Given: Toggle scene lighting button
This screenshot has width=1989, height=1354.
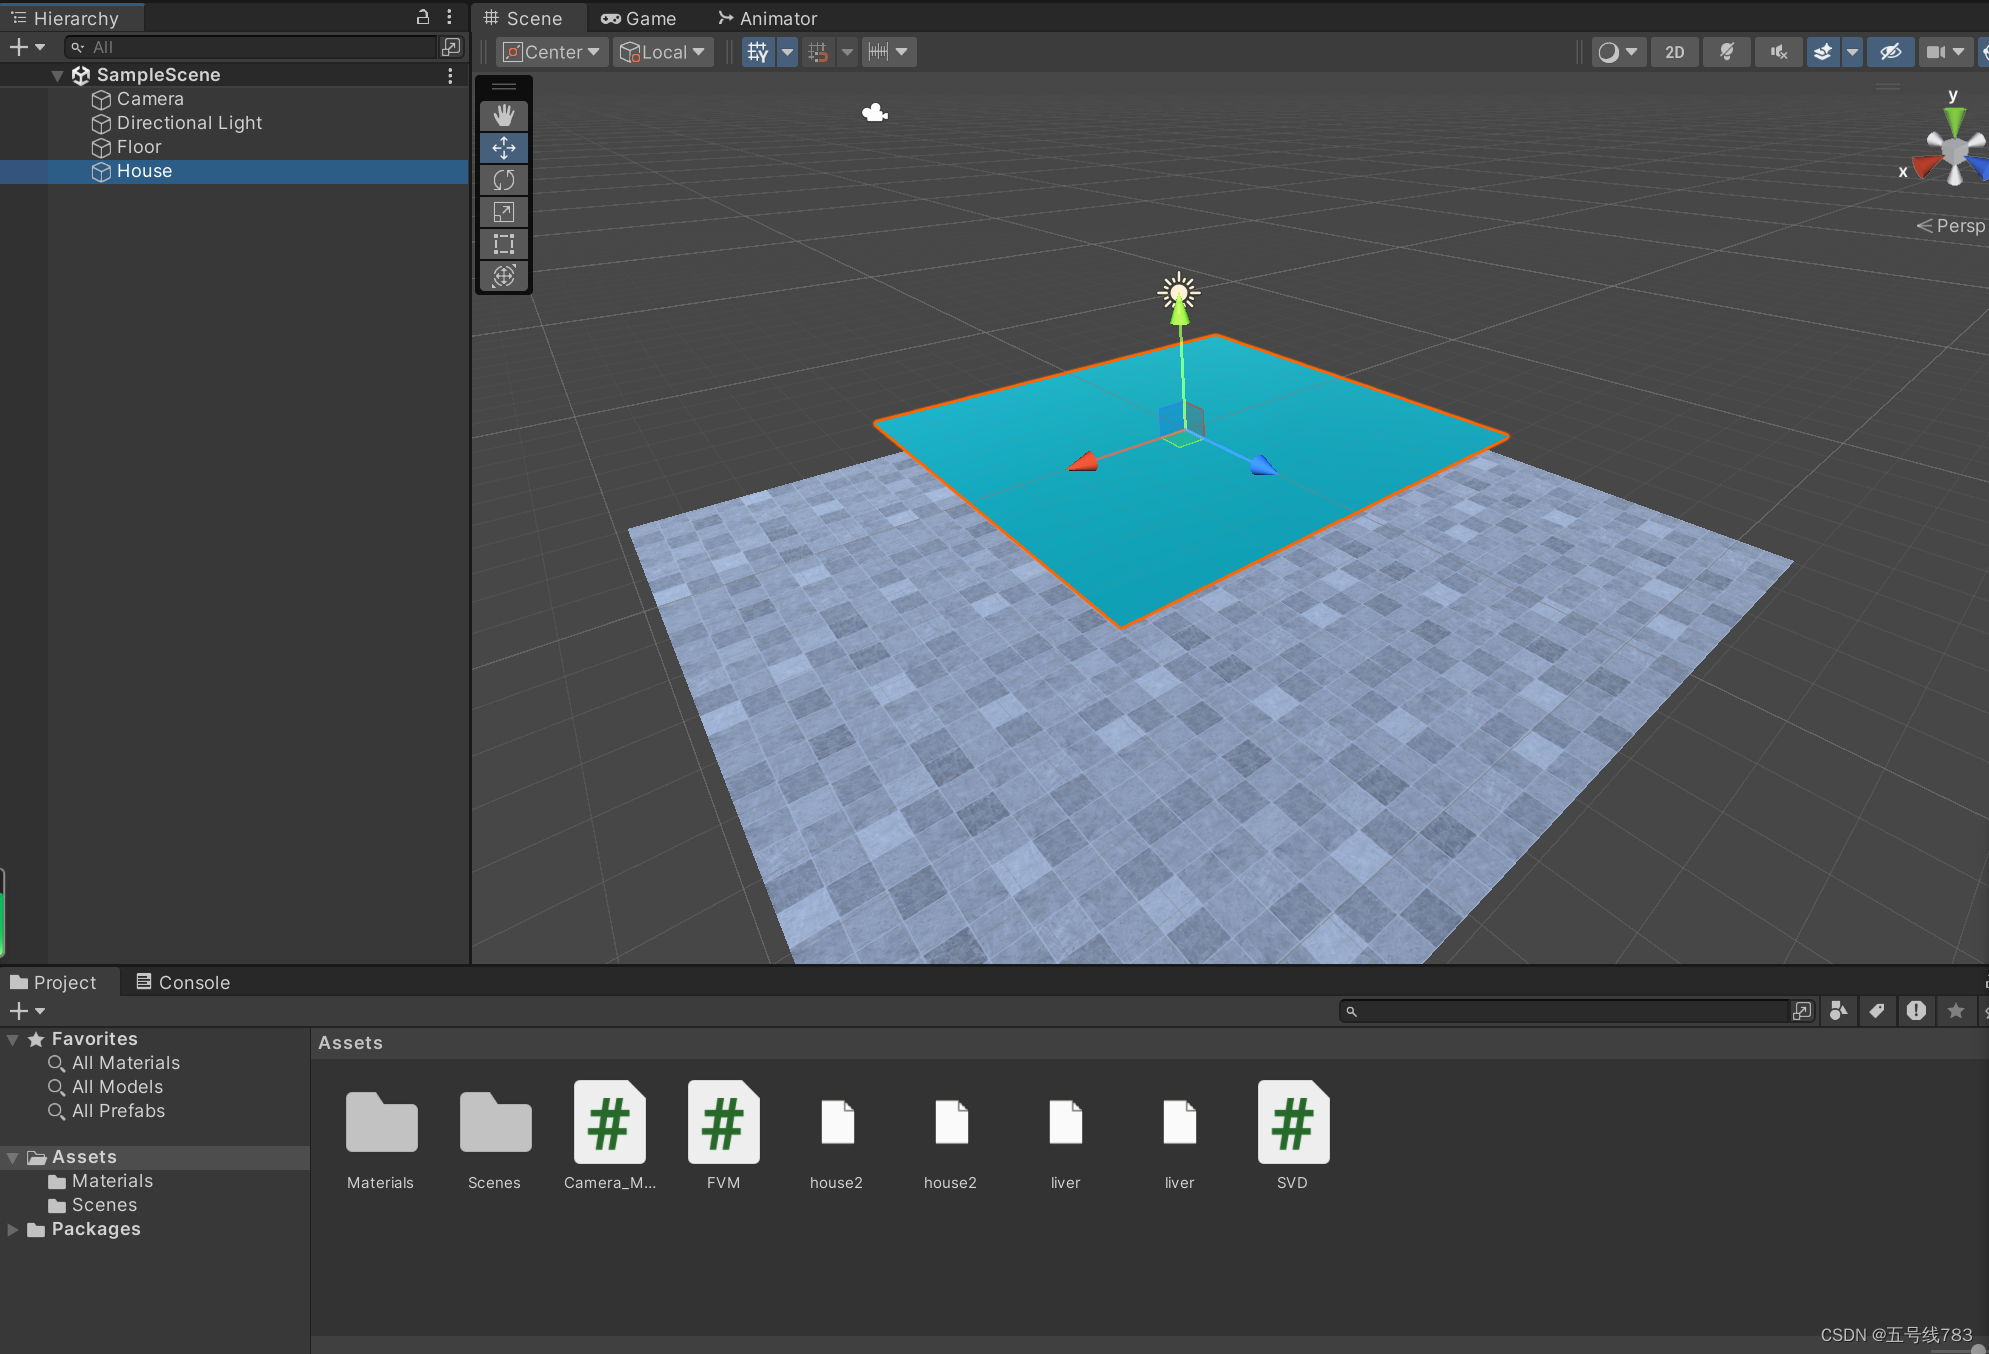Looking at the screenshot, I should point(1726,52).
